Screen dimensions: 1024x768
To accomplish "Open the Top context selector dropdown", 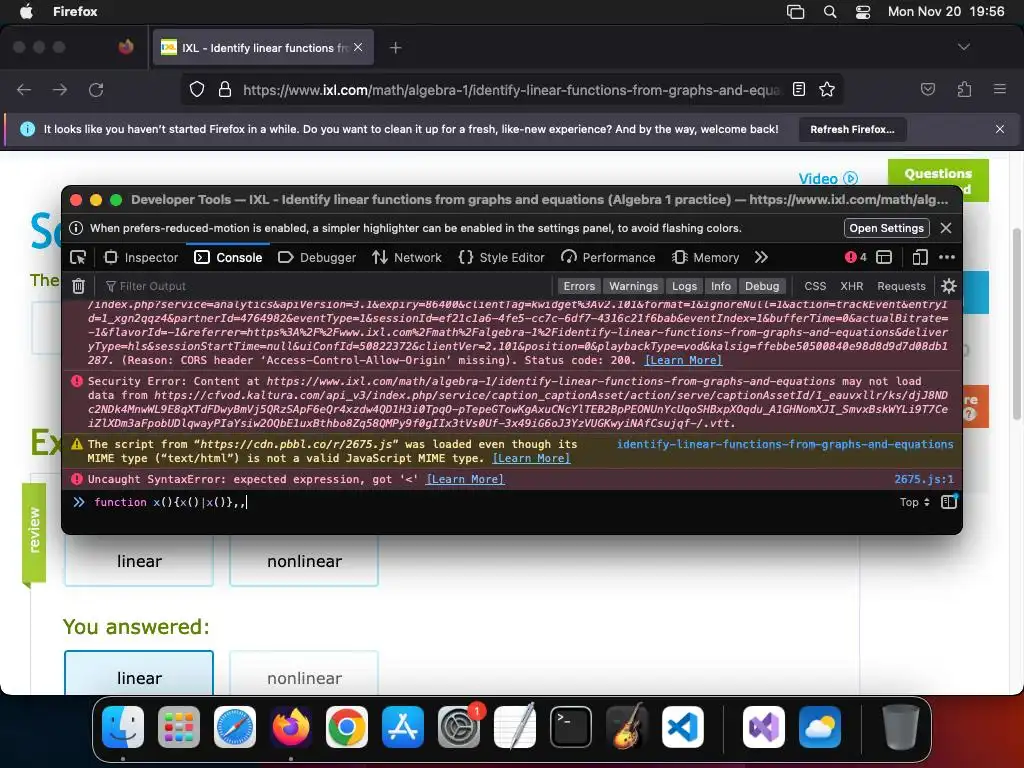I will click(914, 502).
